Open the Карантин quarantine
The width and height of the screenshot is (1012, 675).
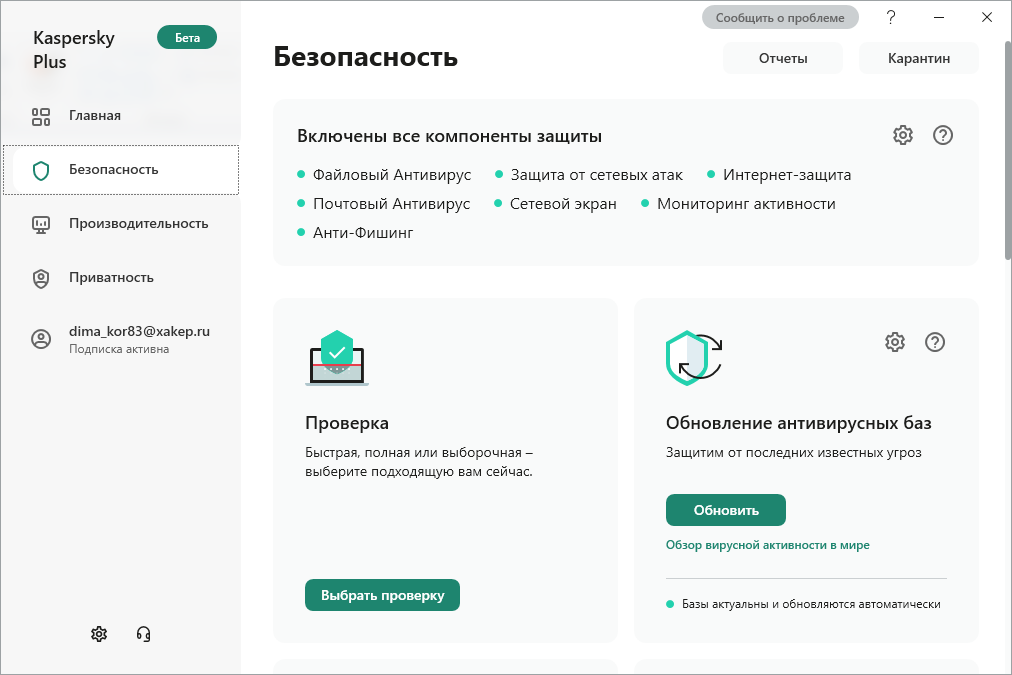click(x=918, y=58)
